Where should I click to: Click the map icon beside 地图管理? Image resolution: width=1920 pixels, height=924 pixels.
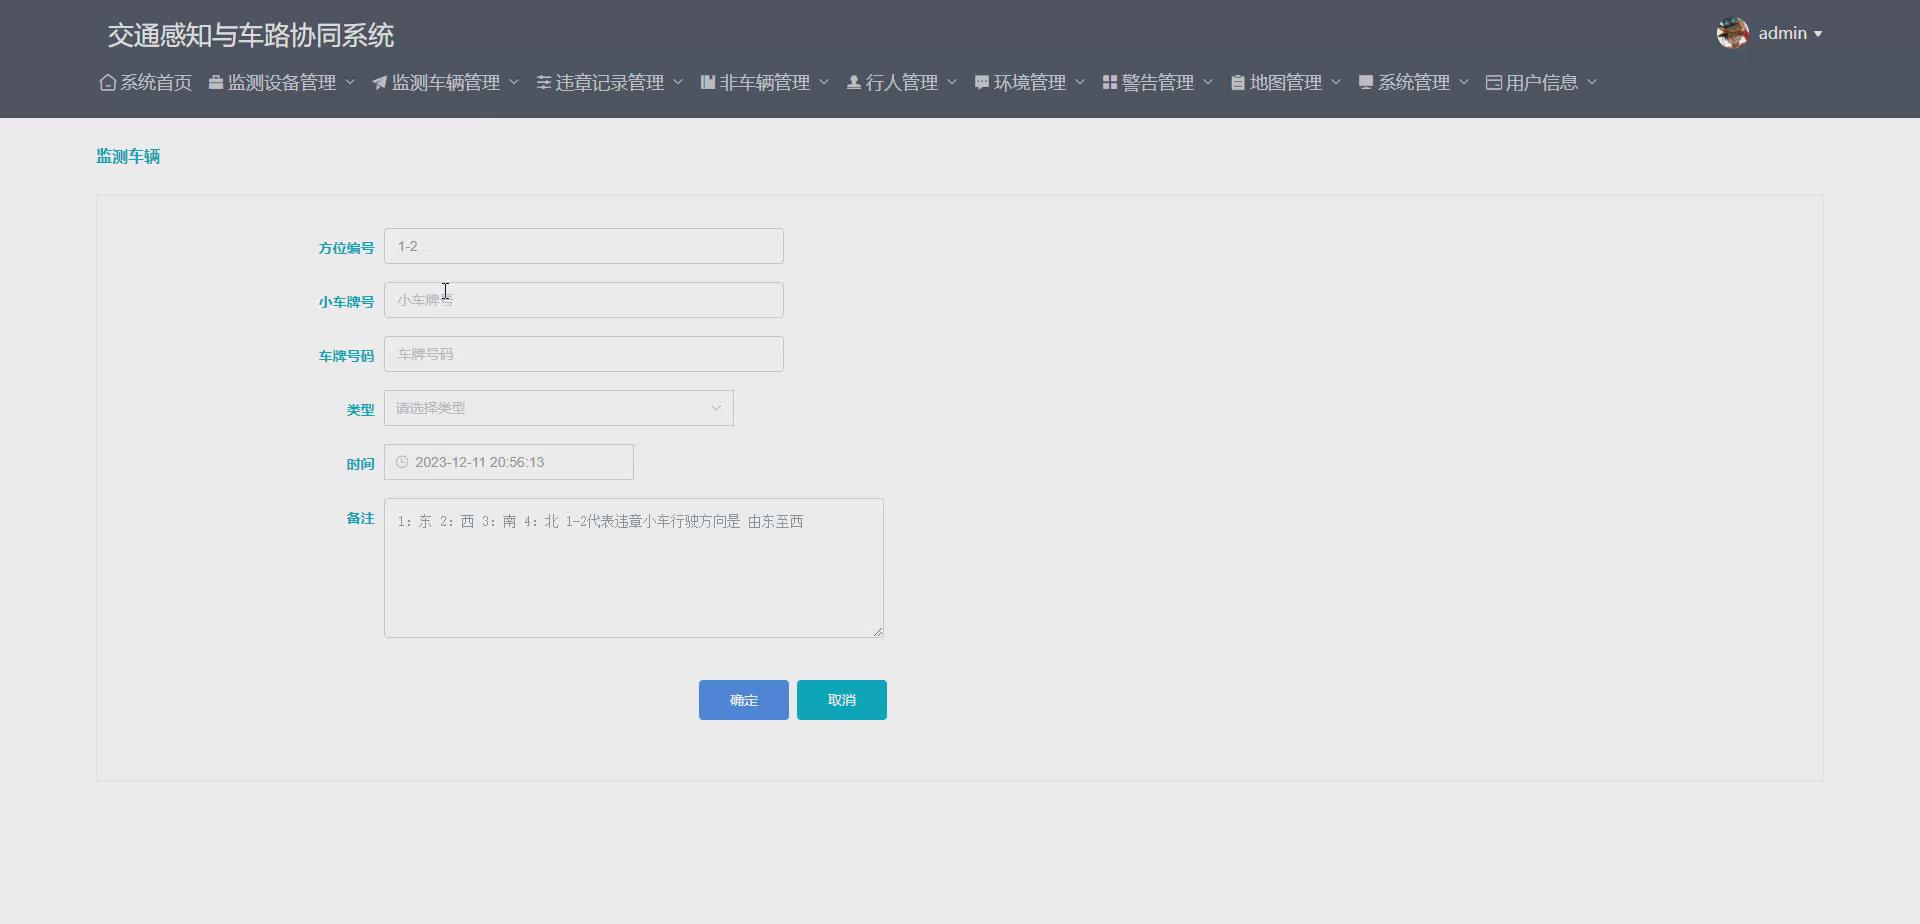click(x=1237, y=82)
